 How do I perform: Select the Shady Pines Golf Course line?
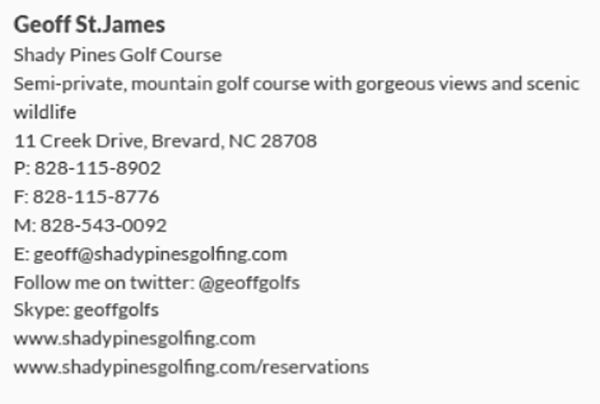pos(118,55)
